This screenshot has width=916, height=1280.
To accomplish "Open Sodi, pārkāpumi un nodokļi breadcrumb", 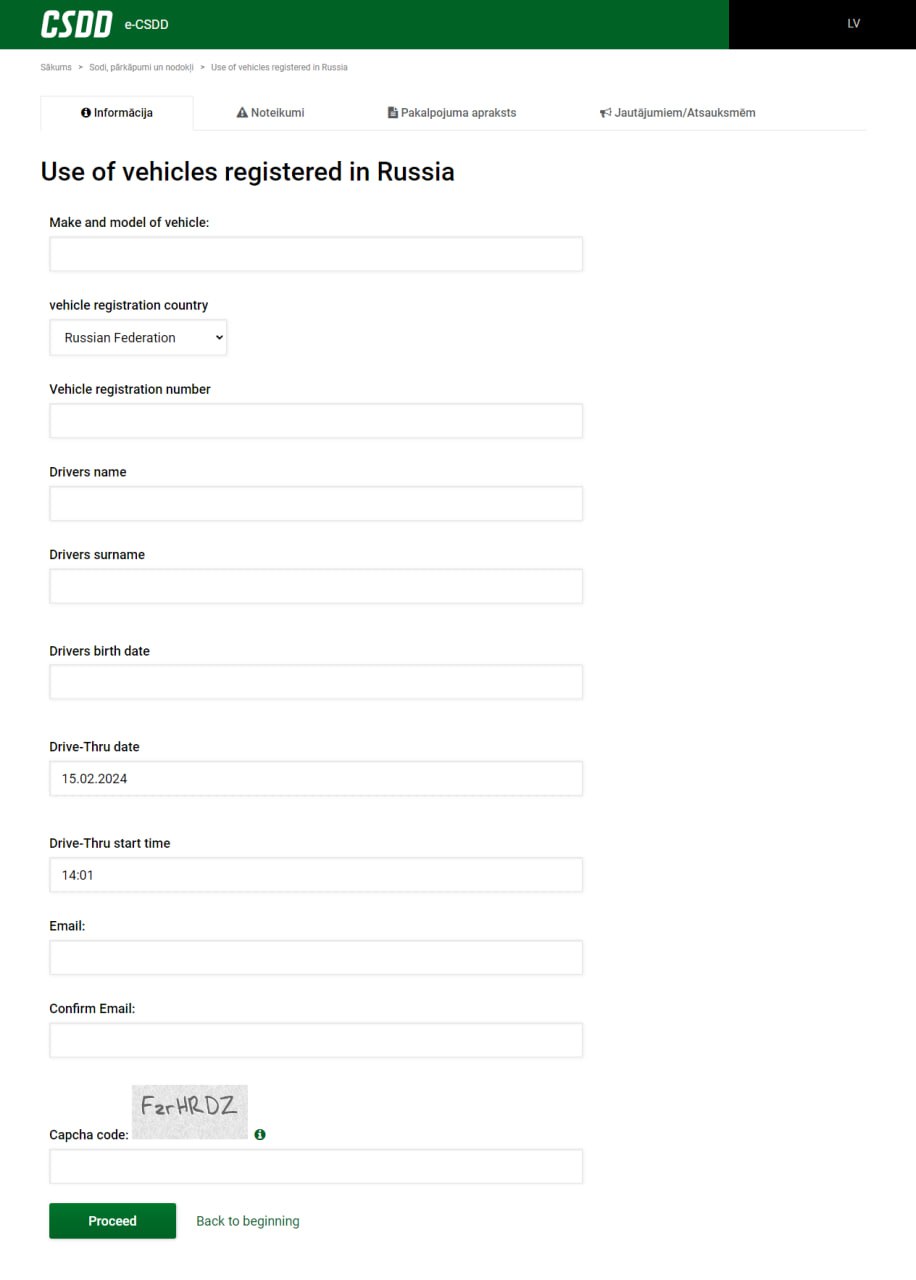I will [x=141, y=67].
